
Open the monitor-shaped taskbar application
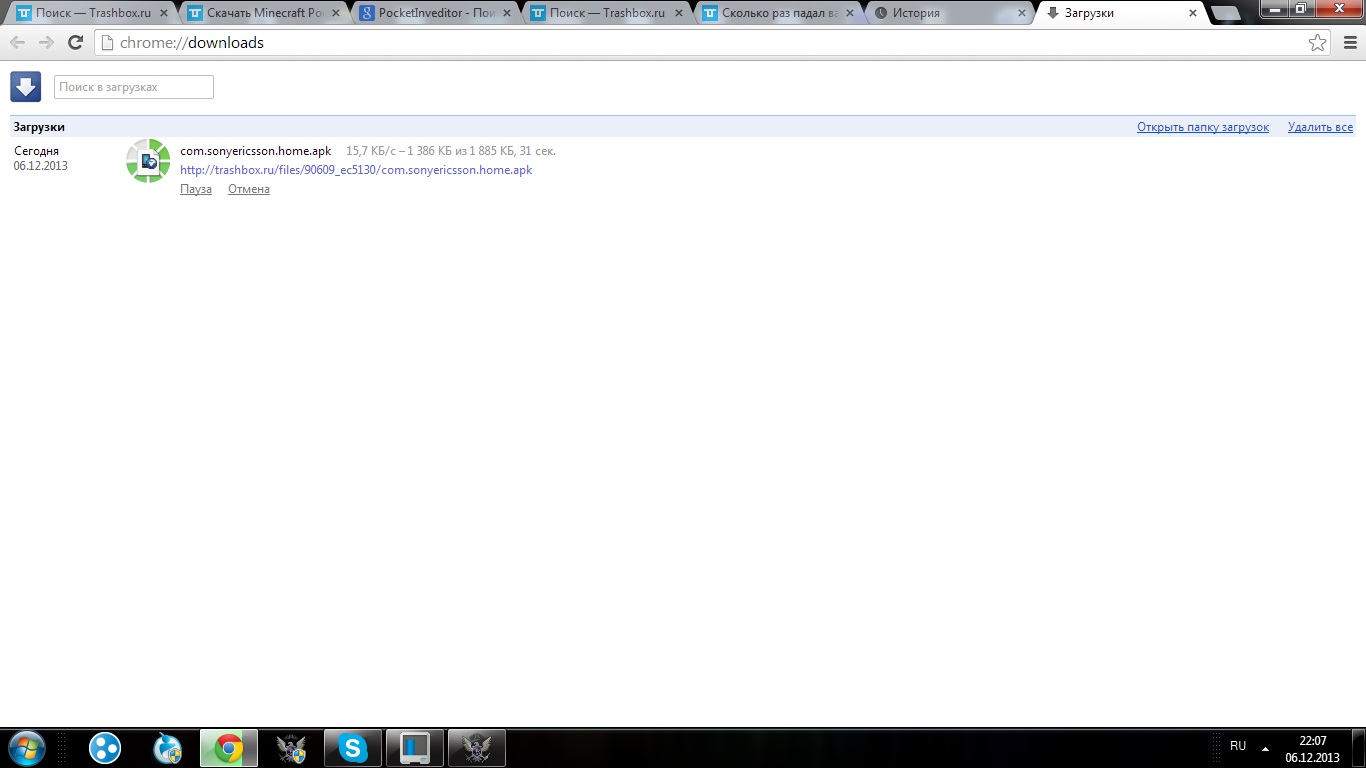click(x=415, y=748)
